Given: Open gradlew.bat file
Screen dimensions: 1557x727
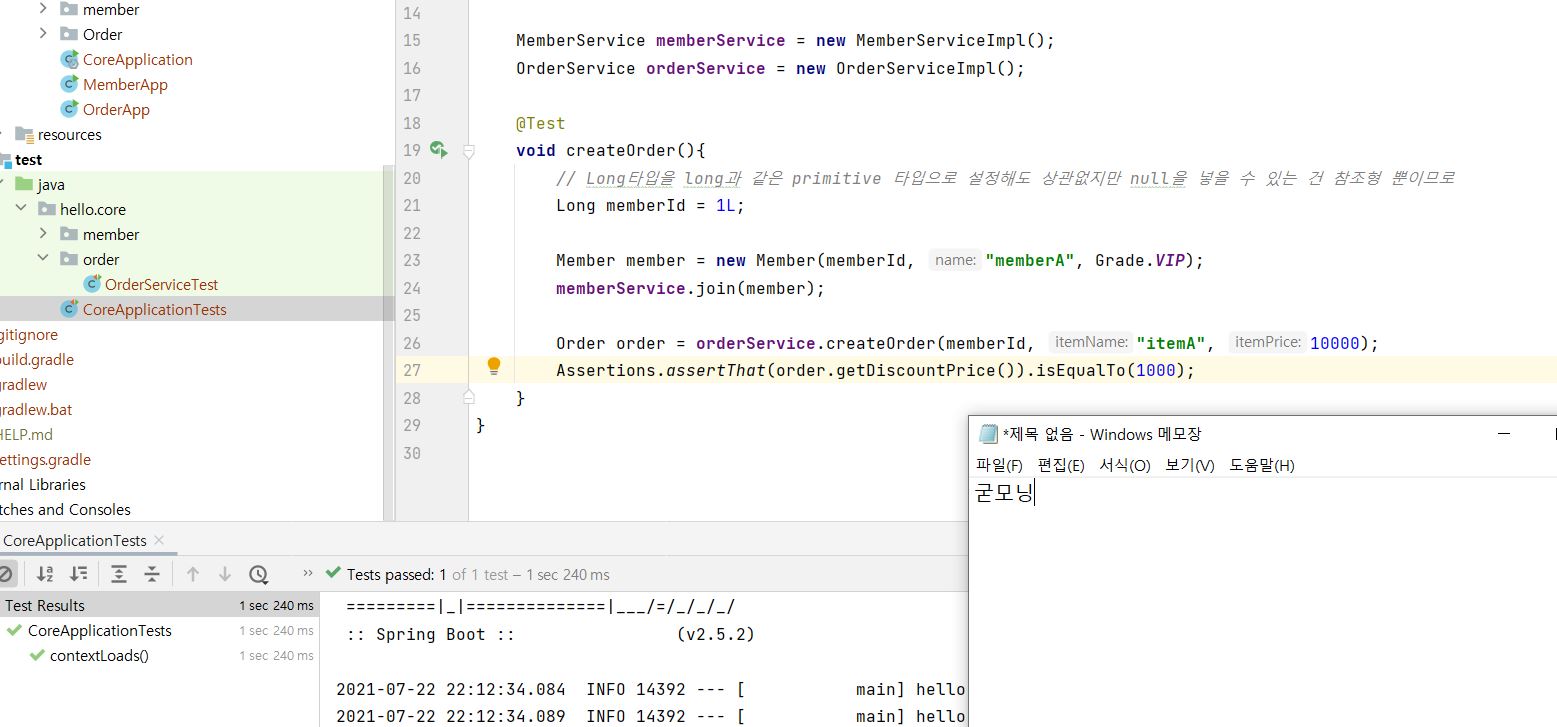Looking at the screenshot, I should [x=36, y=409].
